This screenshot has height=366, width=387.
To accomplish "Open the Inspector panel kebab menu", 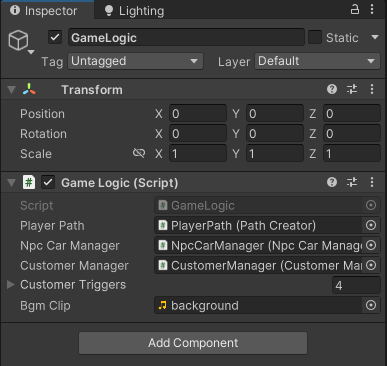I will coord(372,9).
